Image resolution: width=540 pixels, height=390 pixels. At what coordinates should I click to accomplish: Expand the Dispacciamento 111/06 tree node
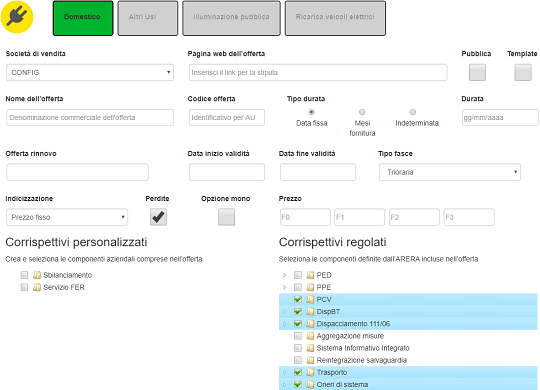(284, 324)
